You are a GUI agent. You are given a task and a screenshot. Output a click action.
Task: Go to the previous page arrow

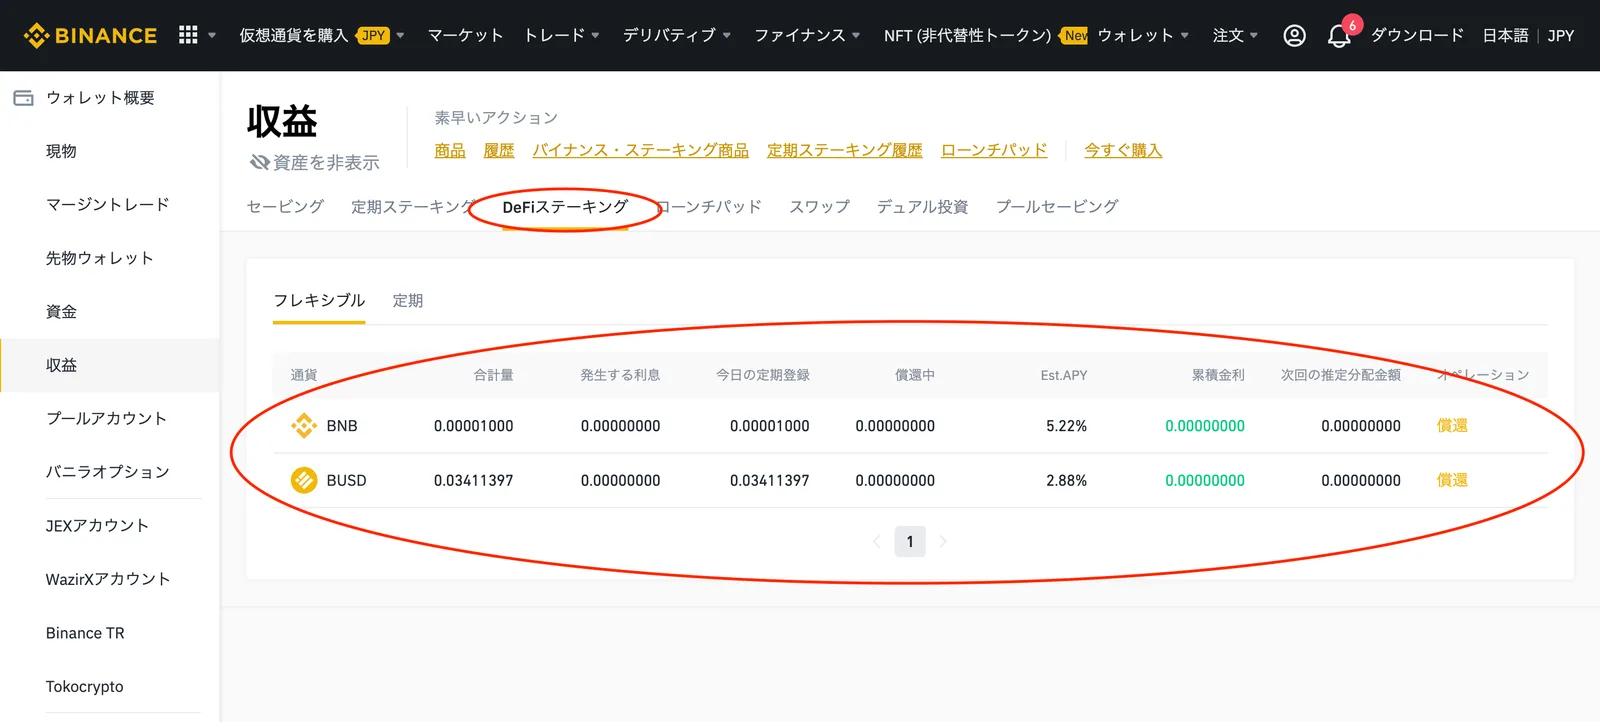pos(877,542)
